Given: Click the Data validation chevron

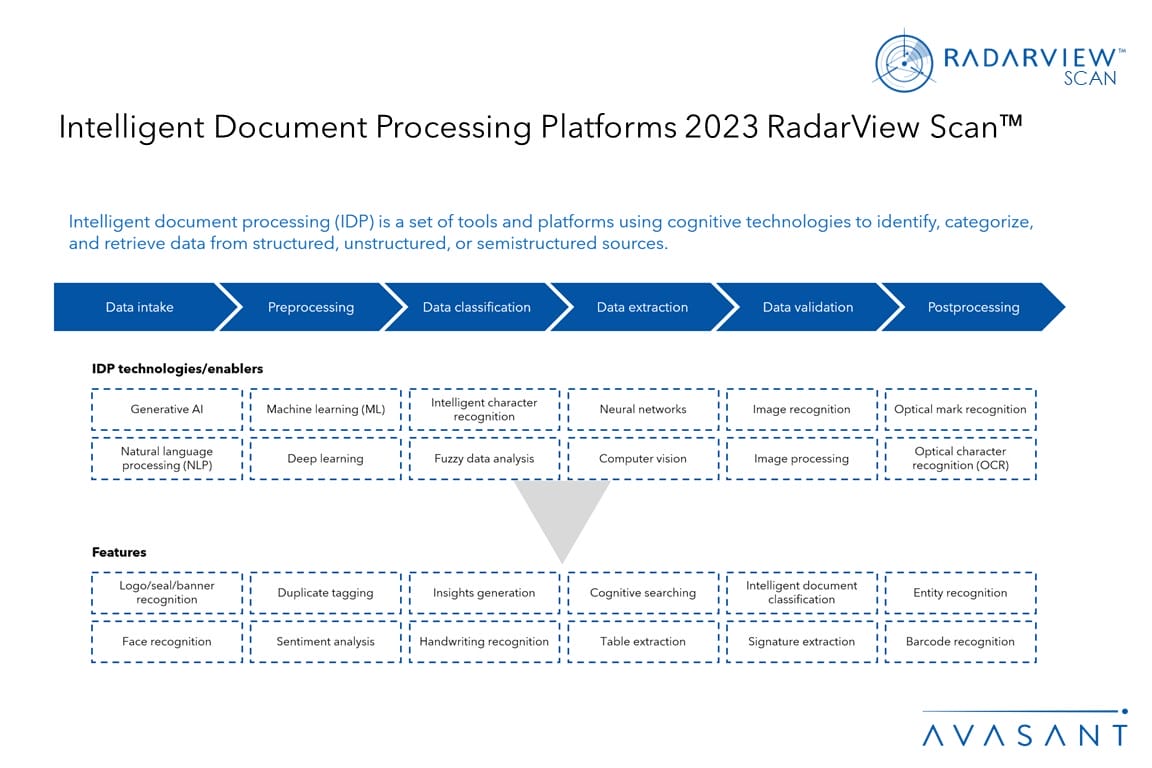Looking at the screenshot, I should (808, 307).
